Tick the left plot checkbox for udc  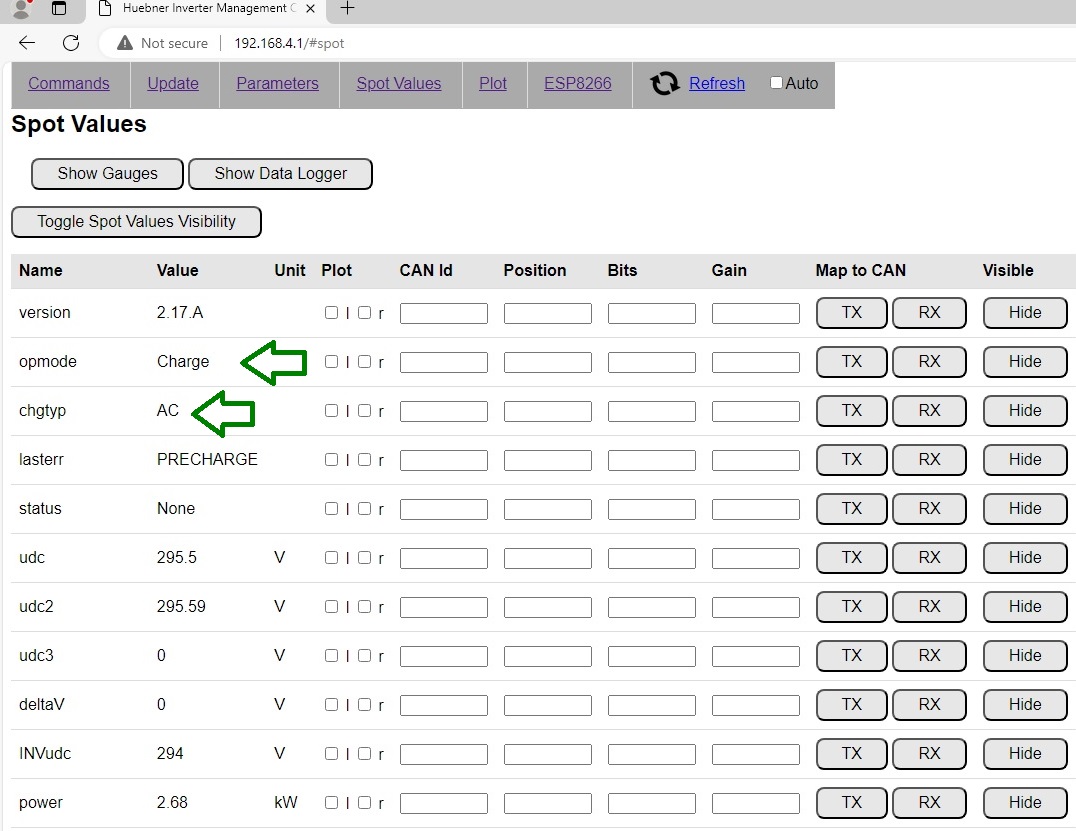pyautogui.click(x=331, y=557)
